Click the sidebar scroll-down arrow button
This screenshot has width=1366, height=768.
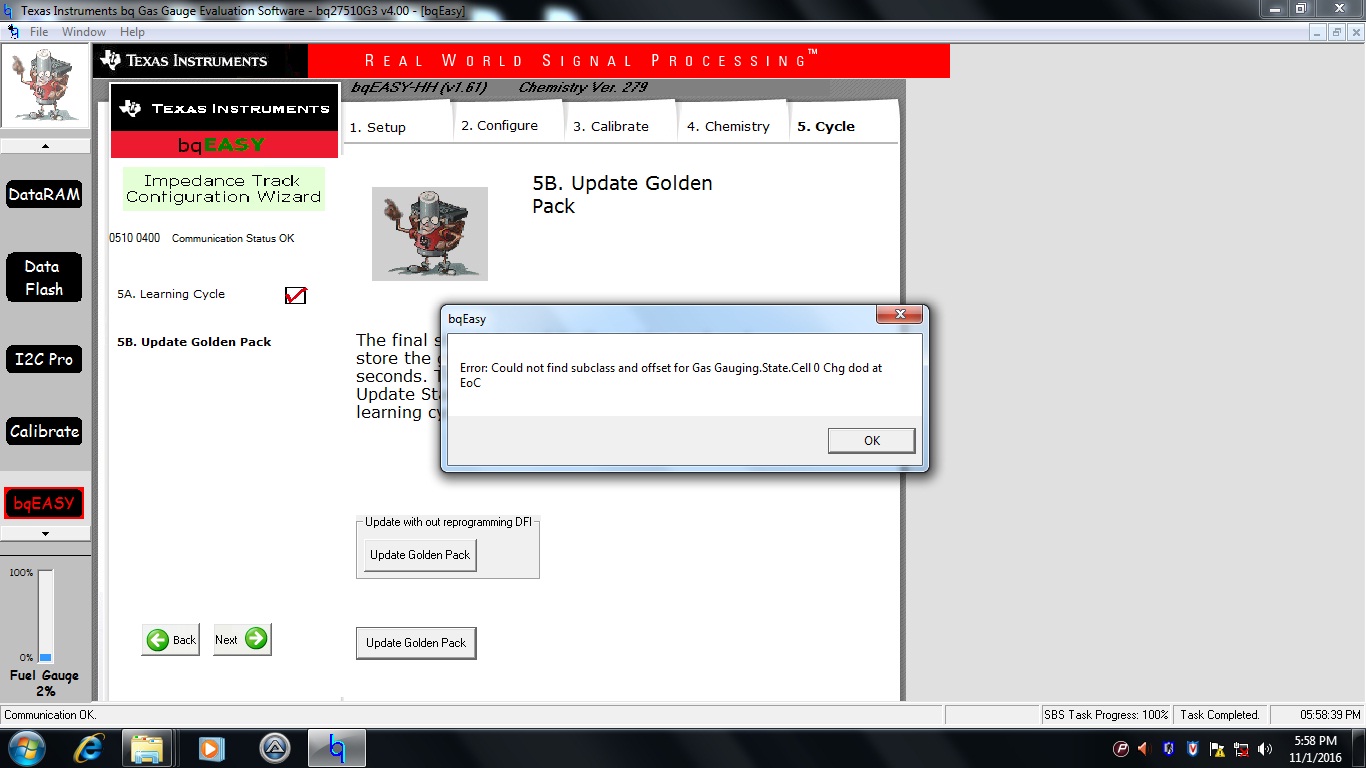pyautogui.click(x=45, y=534)
